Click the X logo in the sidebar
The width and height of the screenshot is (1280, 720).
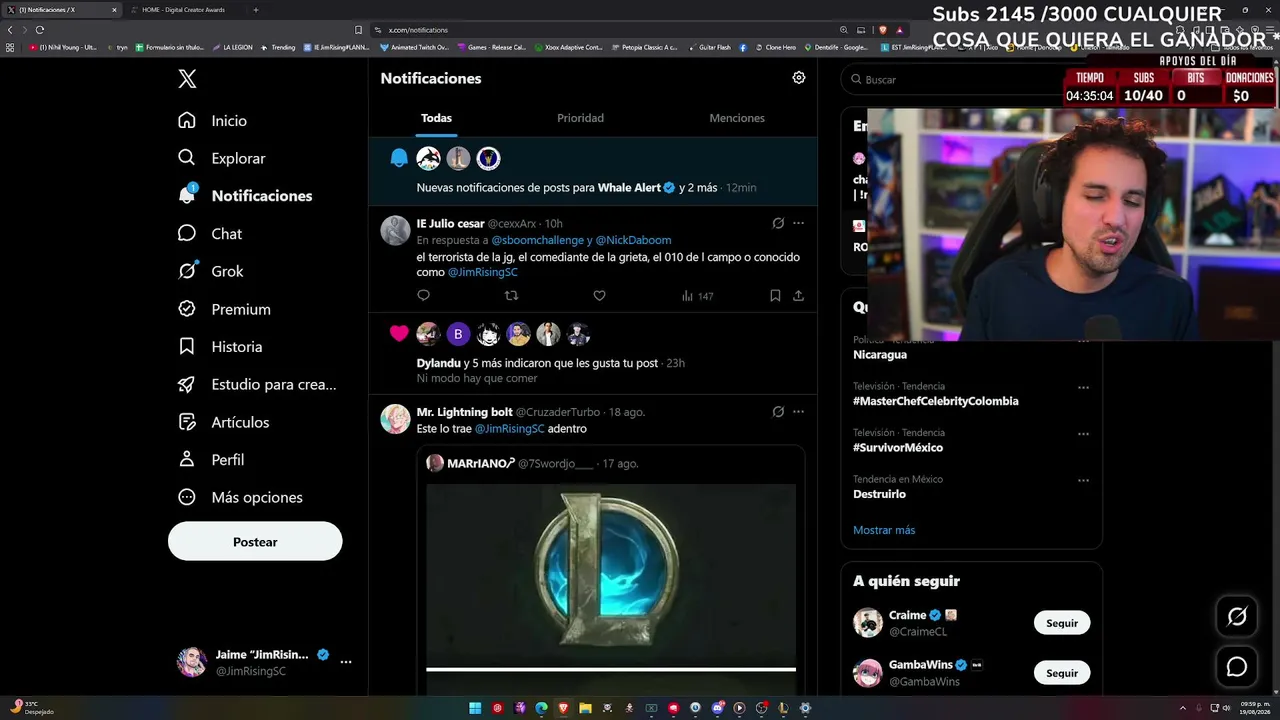click(187, 79)
